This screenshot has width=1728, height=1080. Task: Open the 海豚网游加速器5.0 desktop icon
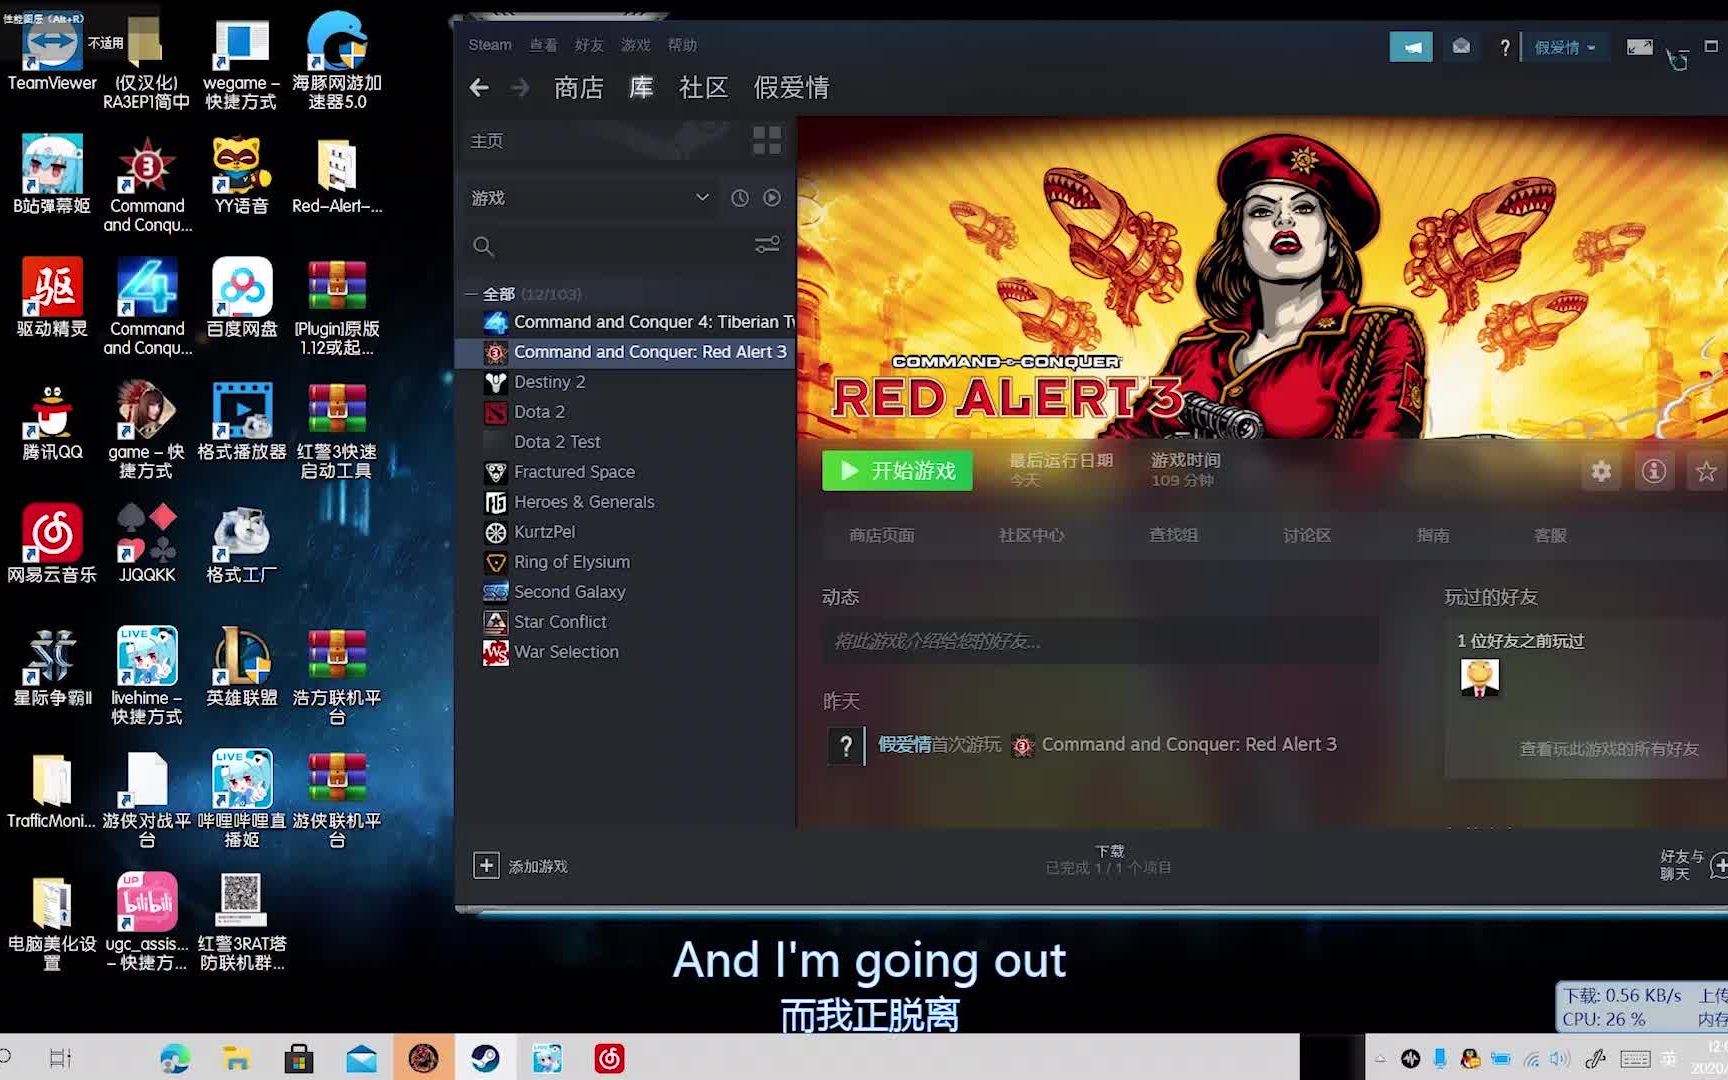[337, 62]
